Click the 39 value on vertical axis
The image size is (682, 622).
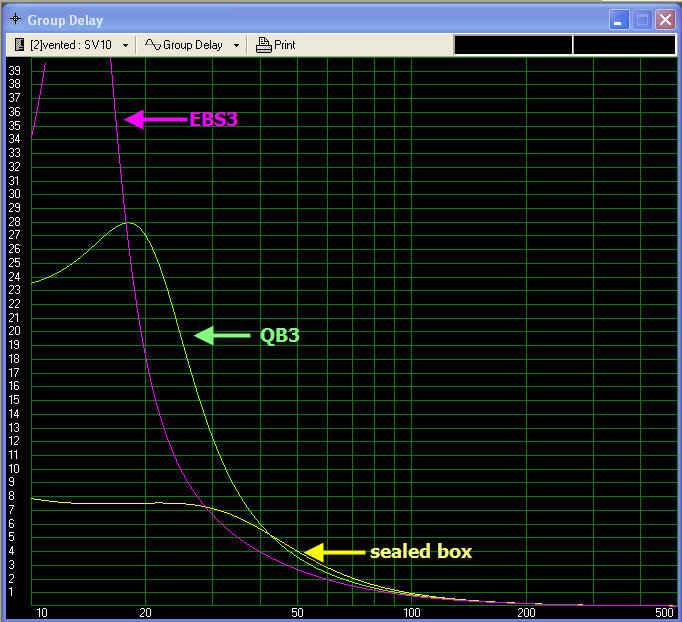coord(14,70)
